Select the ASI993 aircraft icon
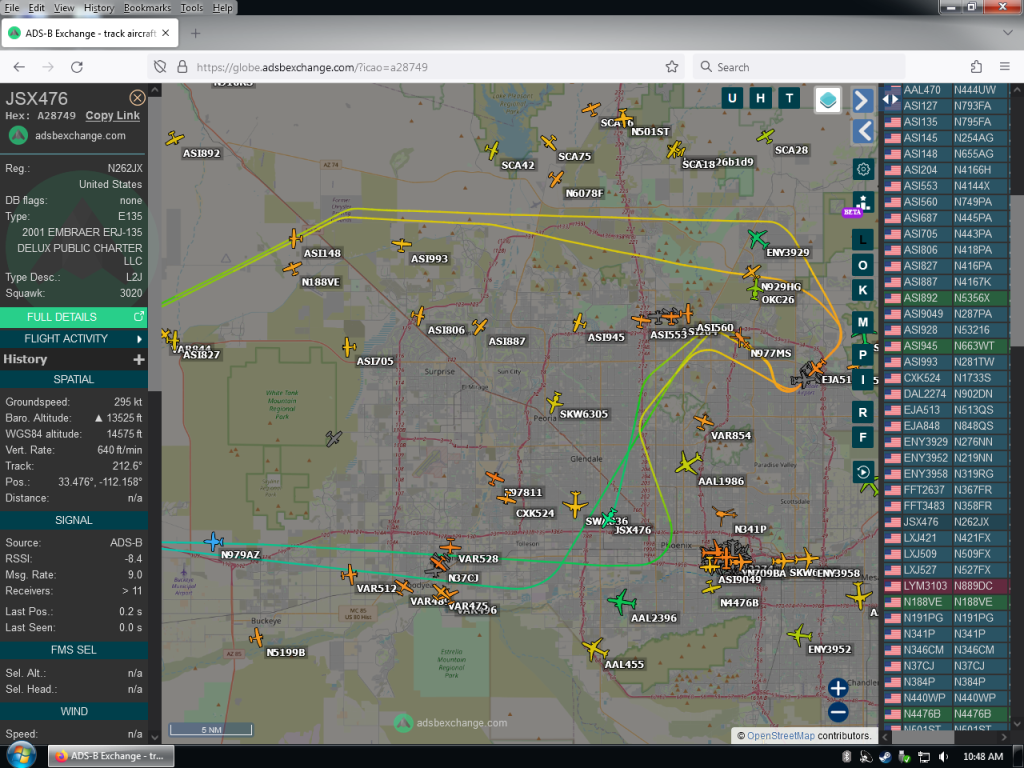The image size is (1024, 768). [401, 245]
